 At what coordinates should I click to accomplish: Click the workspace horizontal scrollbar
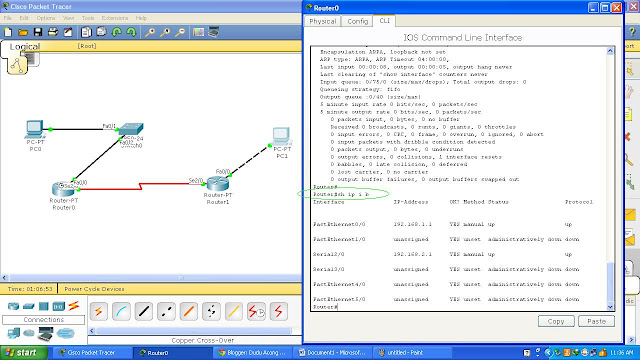point(152,278)
